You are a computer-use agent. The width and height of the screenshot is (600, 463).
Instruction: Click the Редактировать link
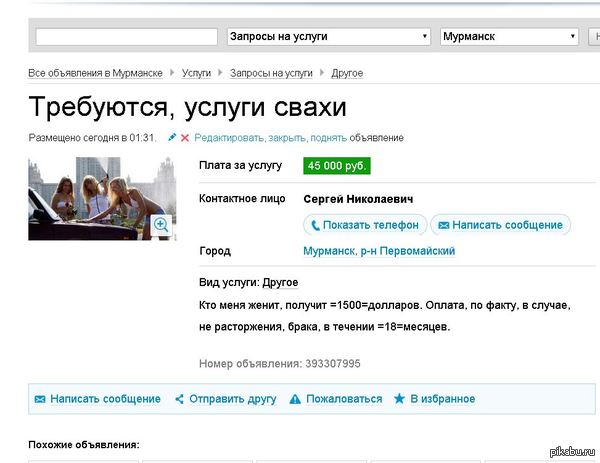[x=230, y=138]
